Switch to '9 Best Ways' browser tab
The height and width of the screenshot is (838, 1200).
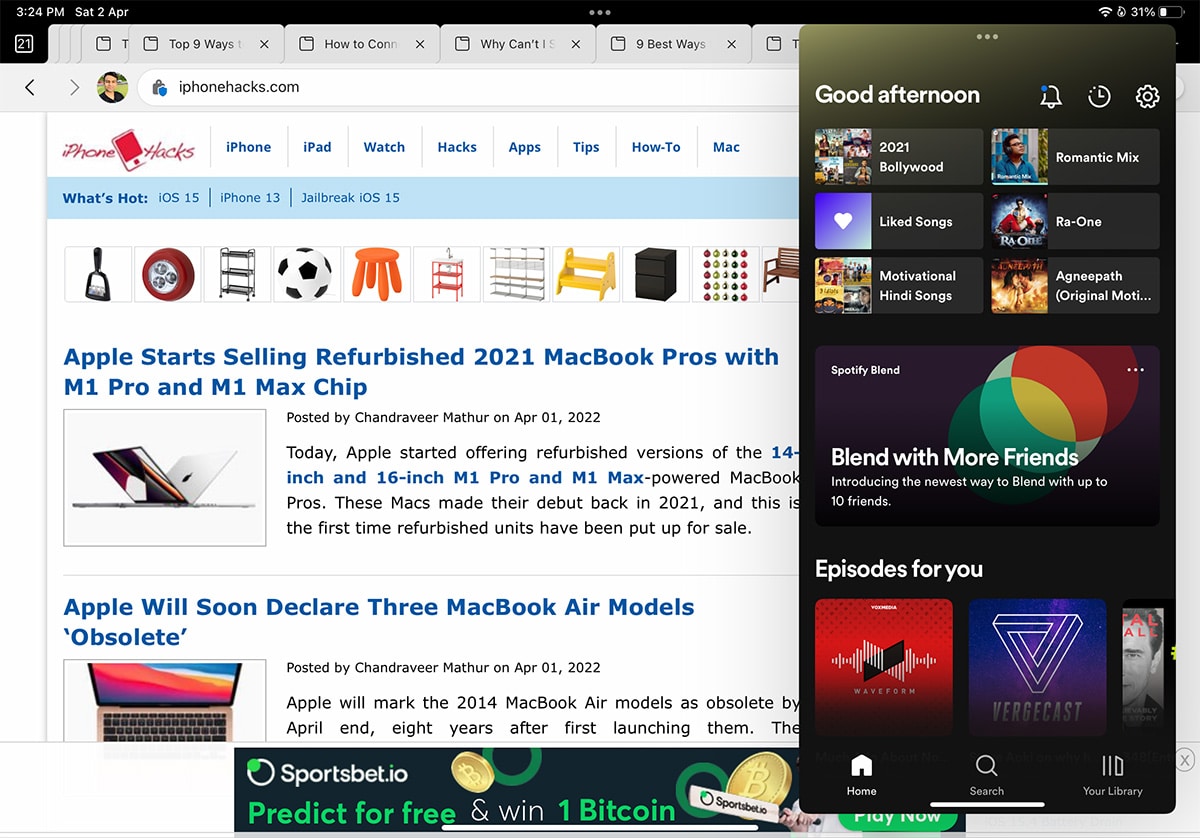670,44
